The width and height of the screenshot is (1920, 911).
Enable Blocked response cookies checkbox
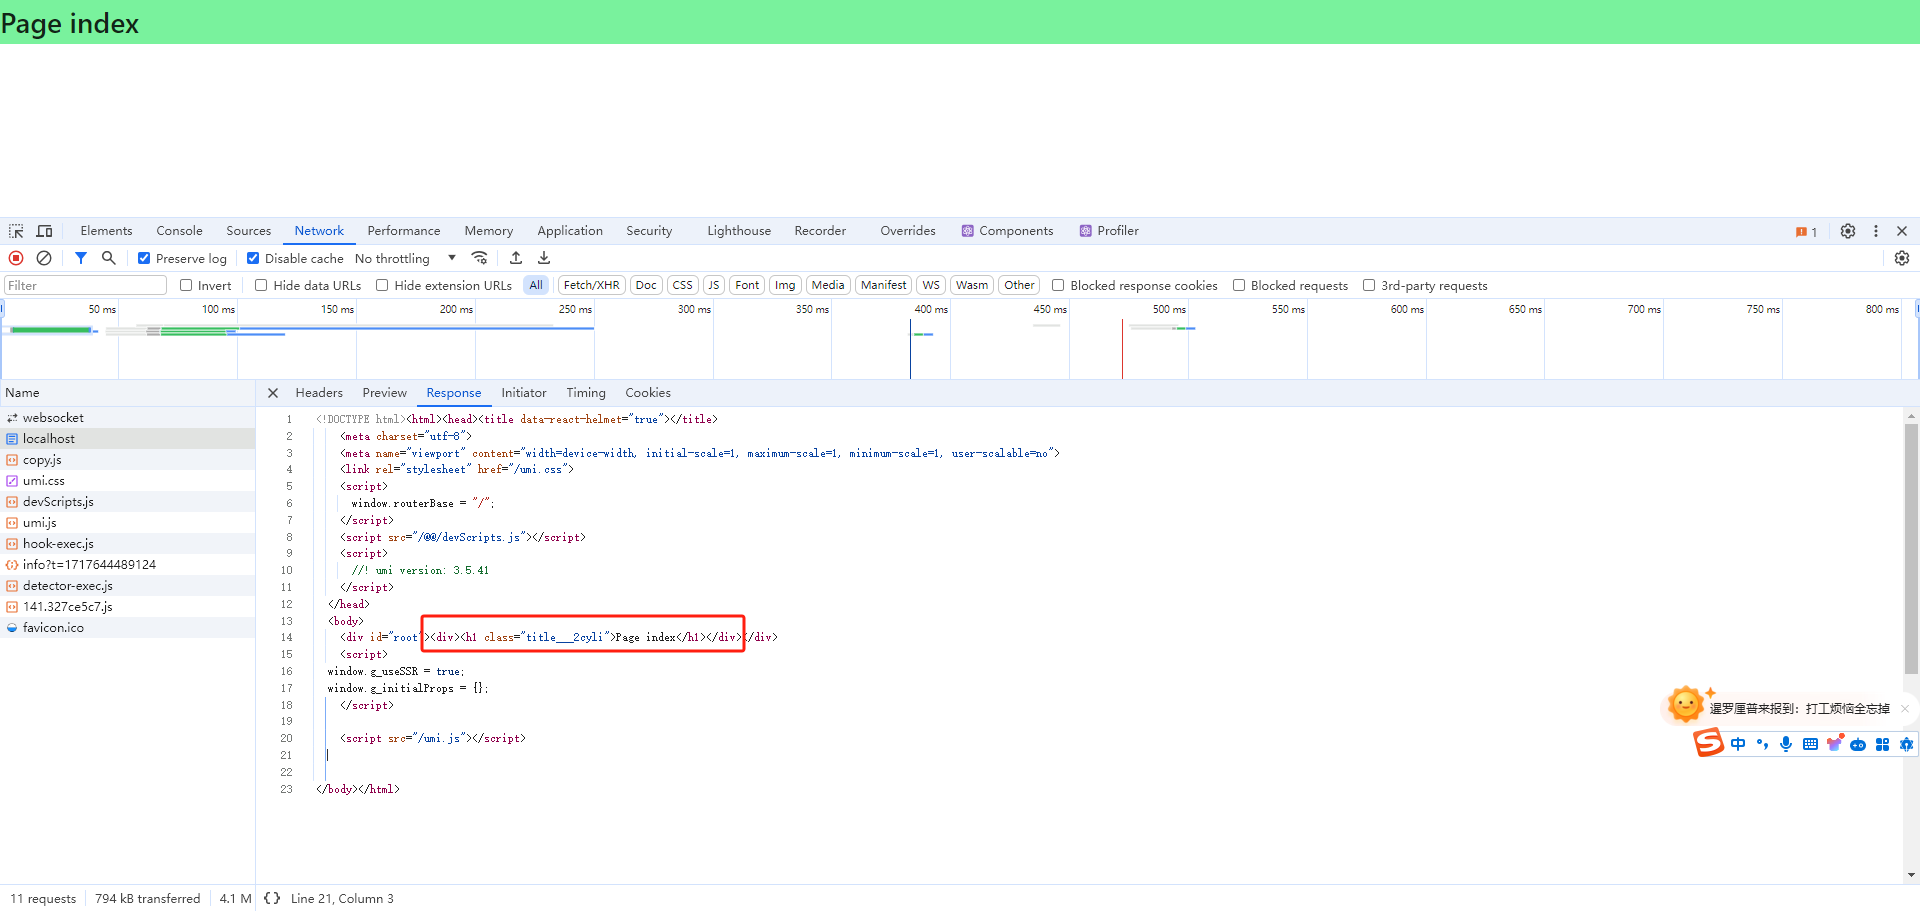tap(1058, 285)
